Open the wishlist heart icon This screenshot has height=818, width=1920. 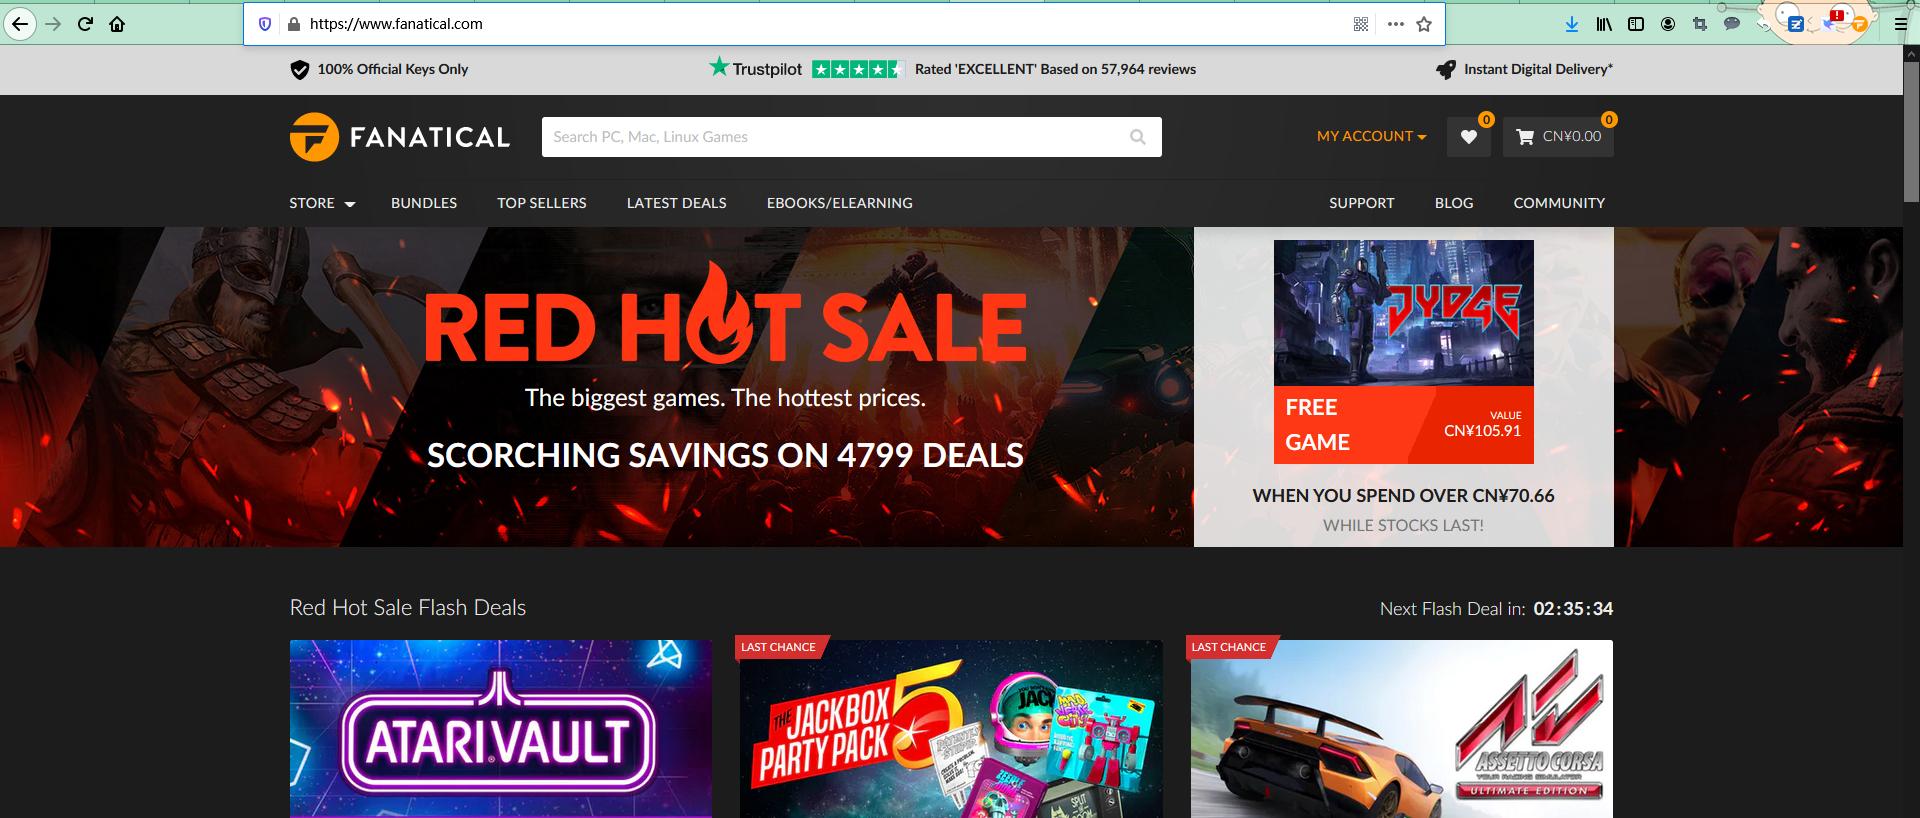[1468, 137]
